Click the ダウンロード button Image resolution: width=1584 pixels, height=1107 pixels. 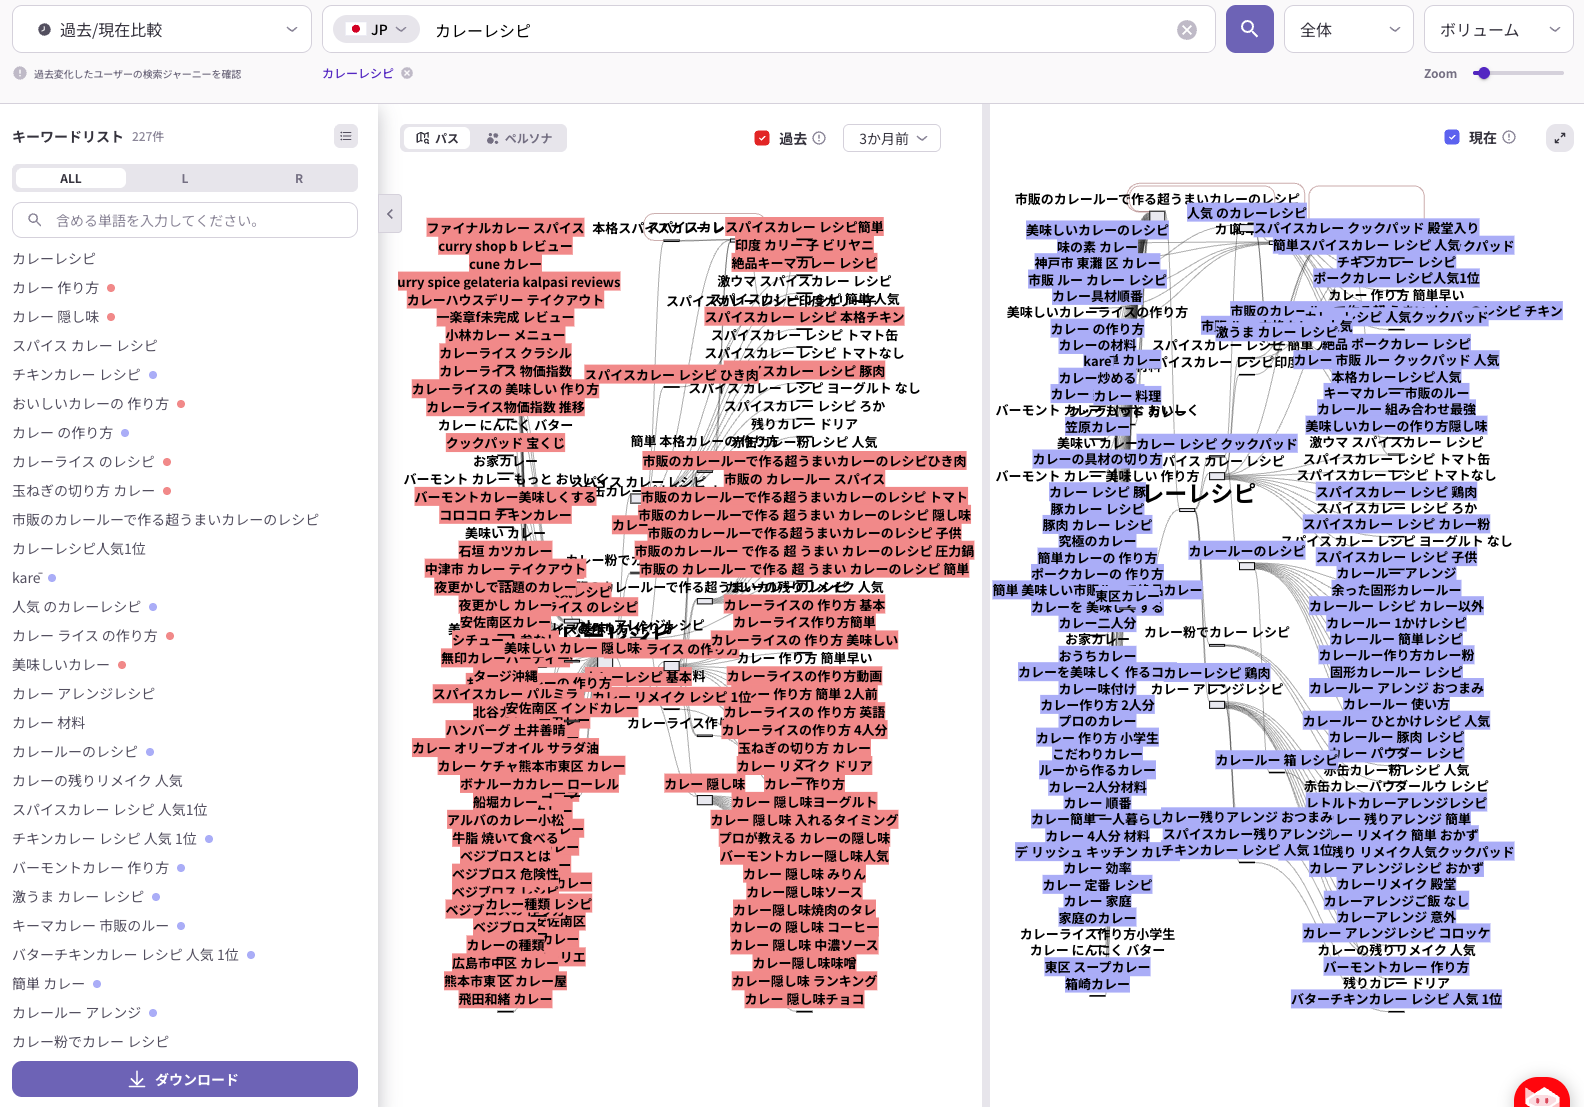tap(185, 1079)
